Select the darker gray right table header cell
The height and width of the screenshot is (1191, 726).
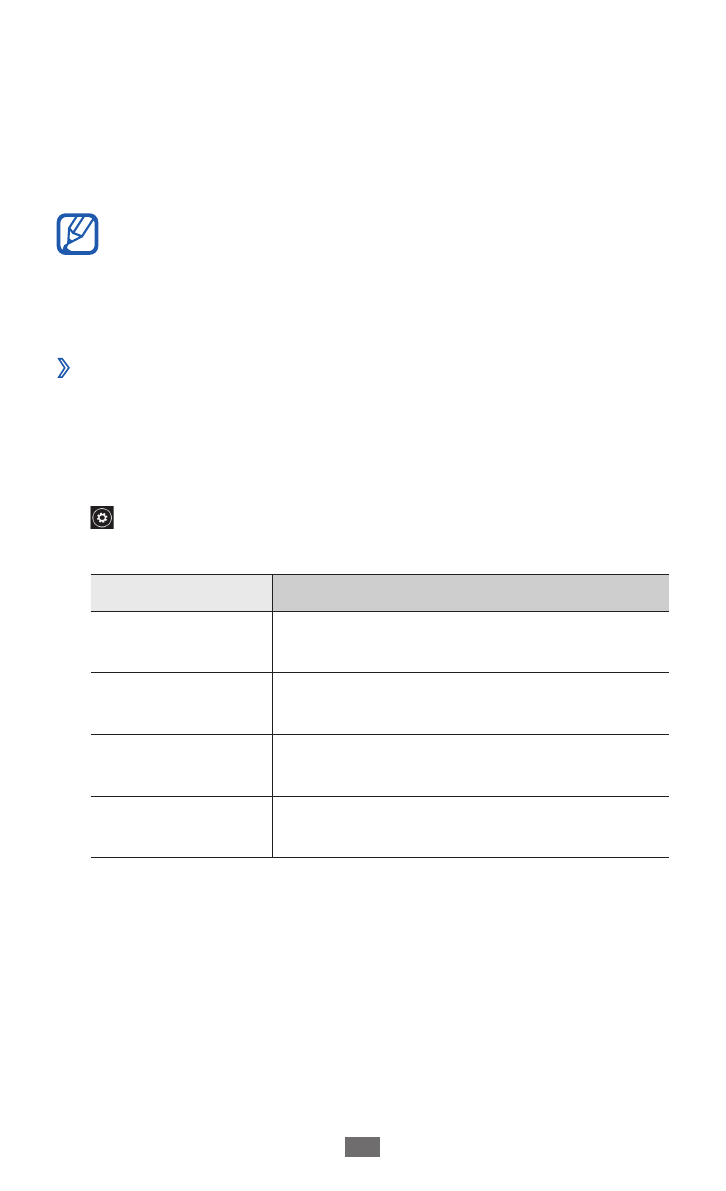[x=470, y=592]
